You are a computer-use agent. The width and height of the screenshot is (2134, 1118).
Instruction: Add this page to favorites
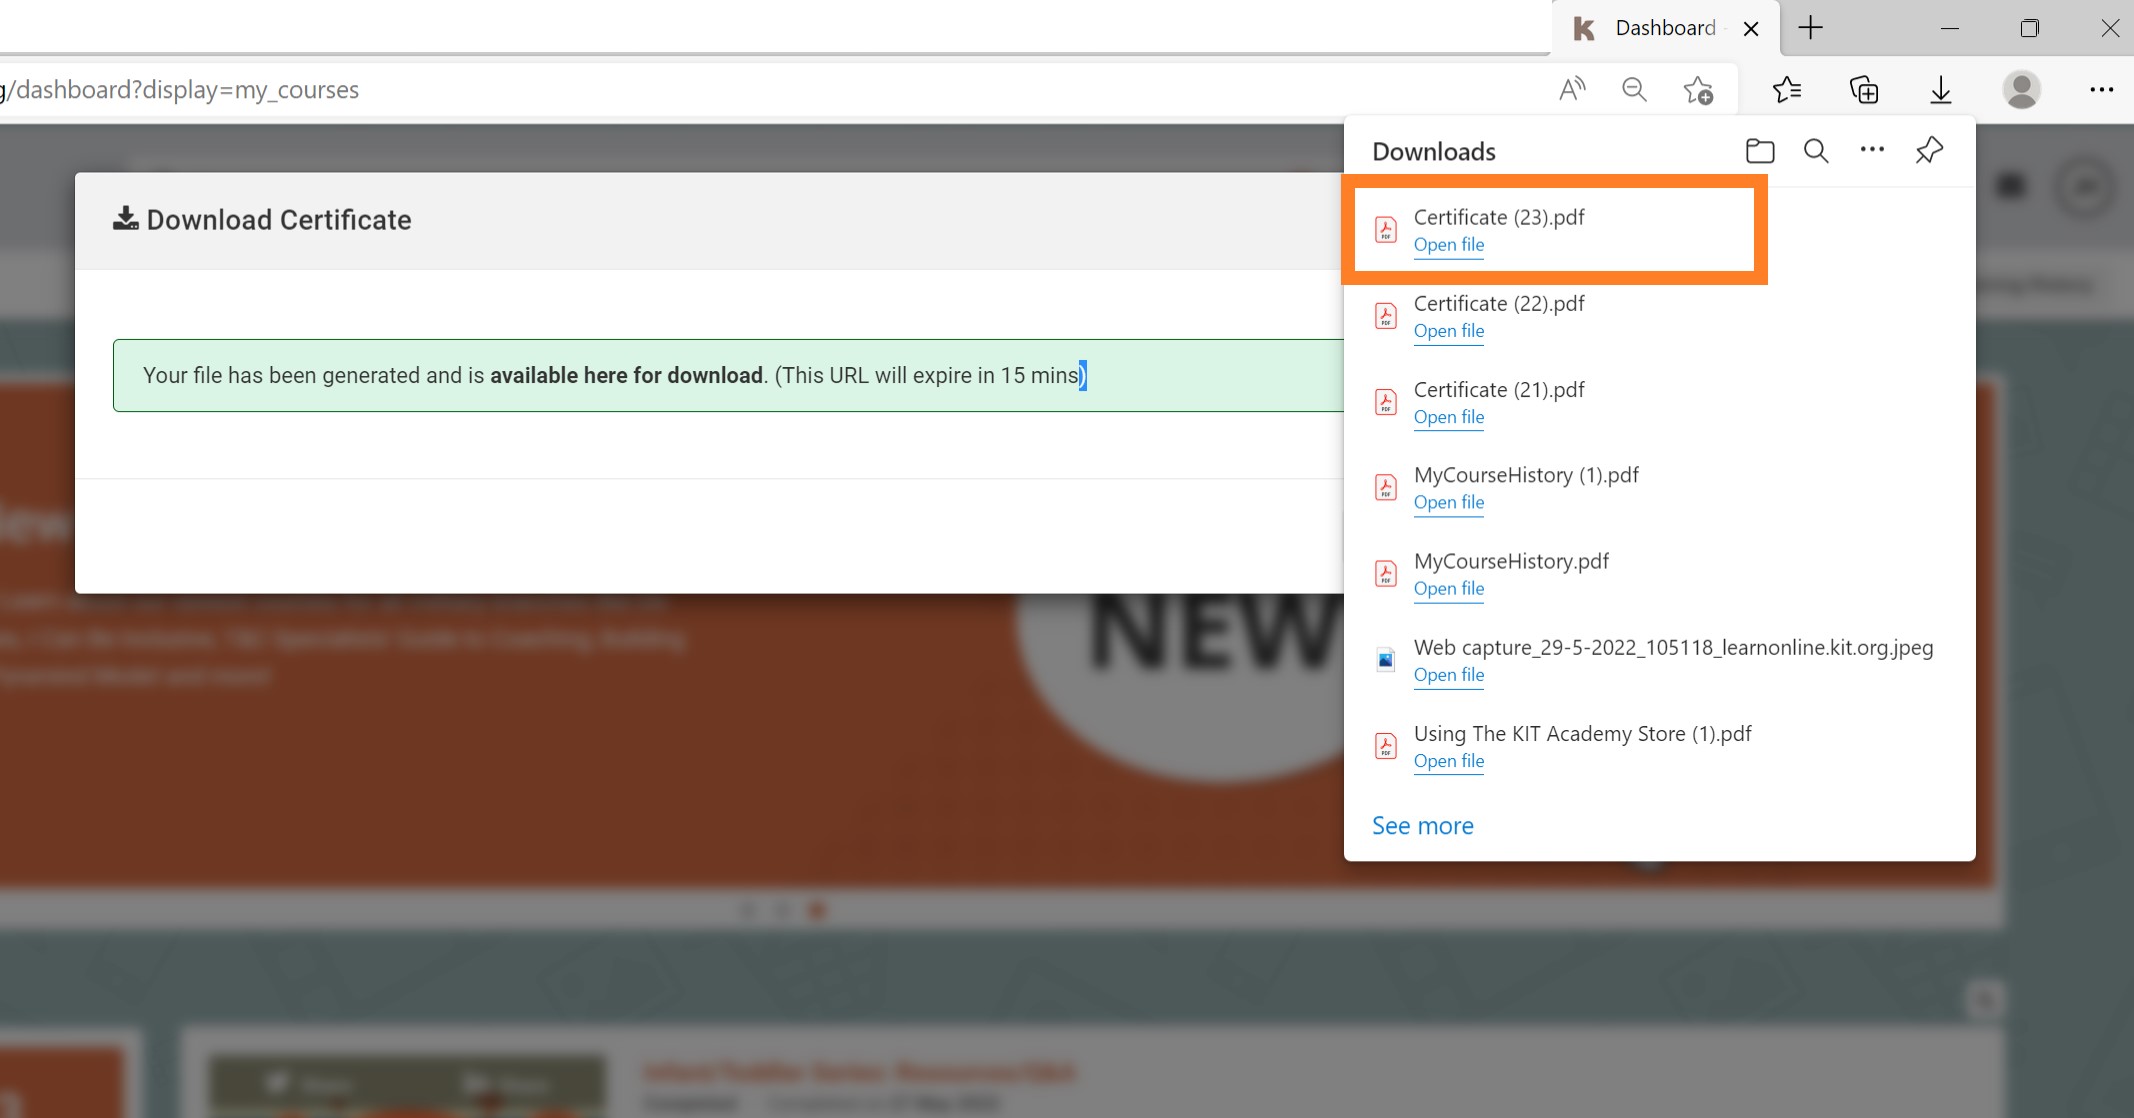[x=1698, y=90]
